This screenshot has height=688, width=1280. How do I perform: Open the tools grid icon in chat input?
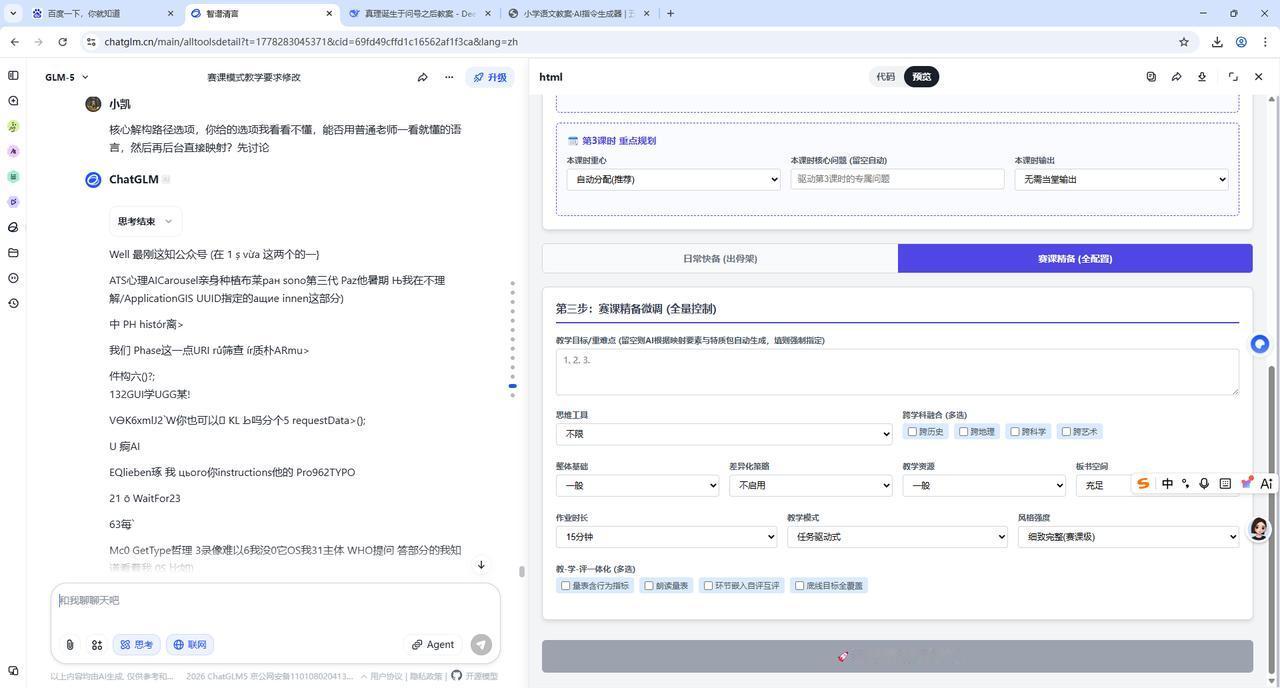pos(97,645)
